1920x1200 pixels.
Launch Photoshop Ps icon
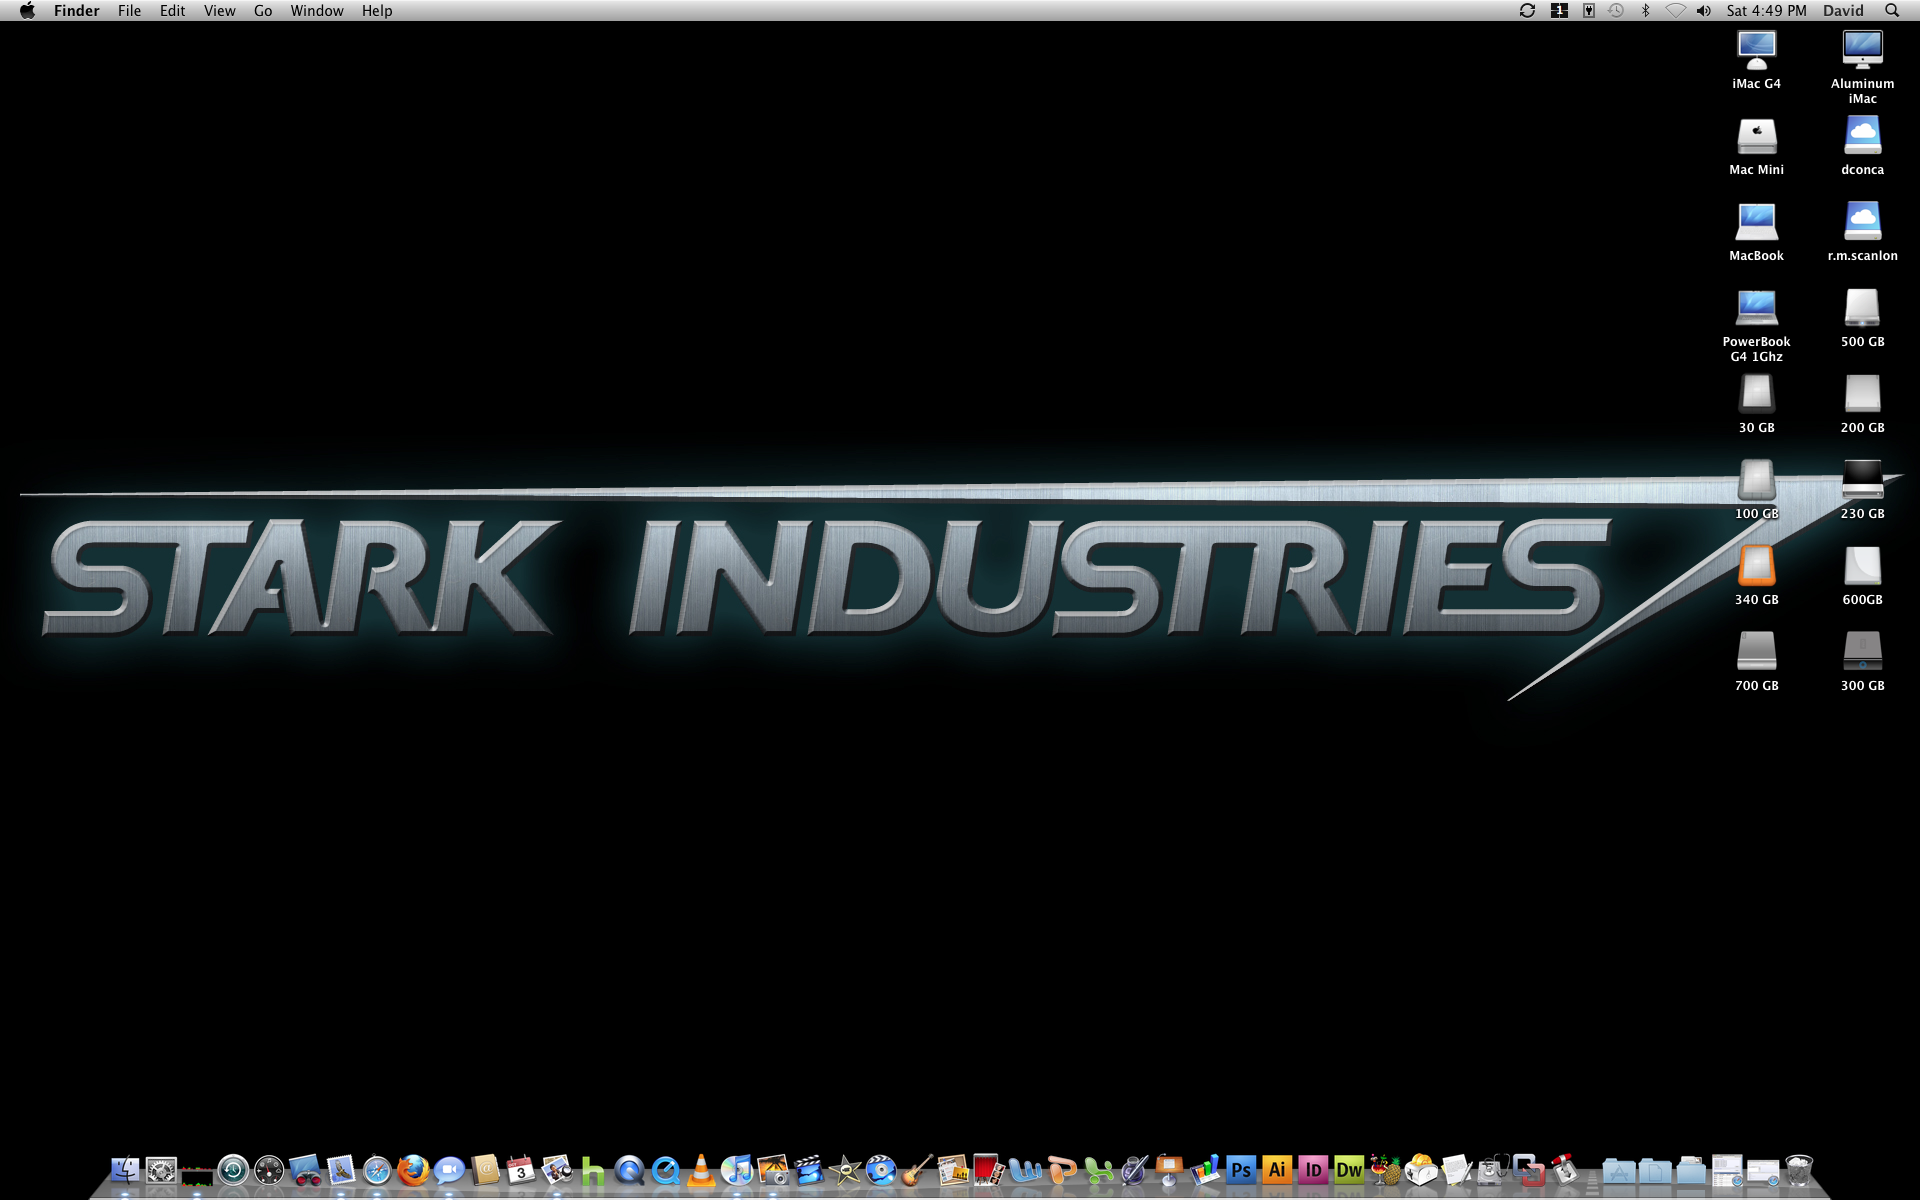[x=1241, y=1169]
